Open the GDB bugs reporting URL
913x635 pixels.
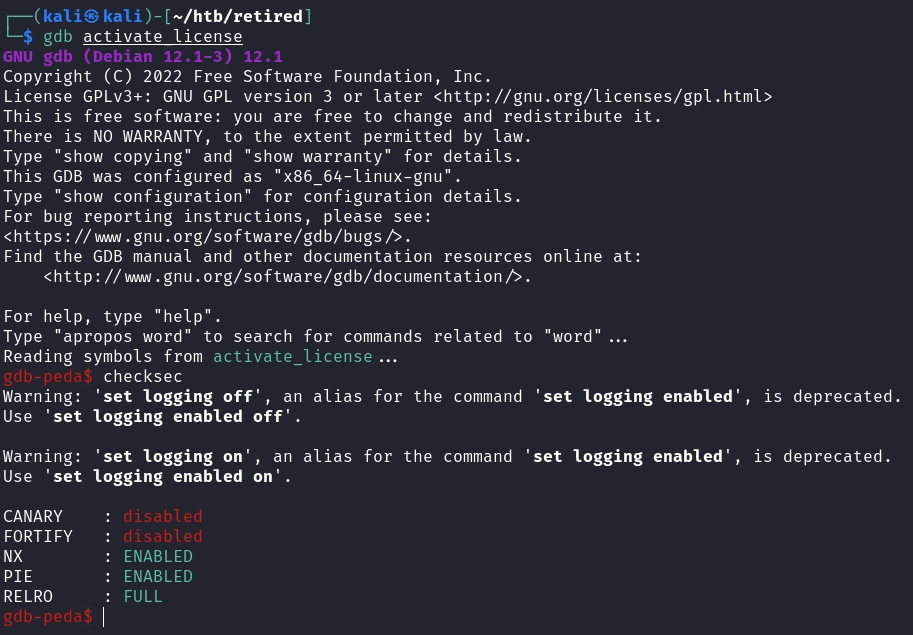[206, 237]
